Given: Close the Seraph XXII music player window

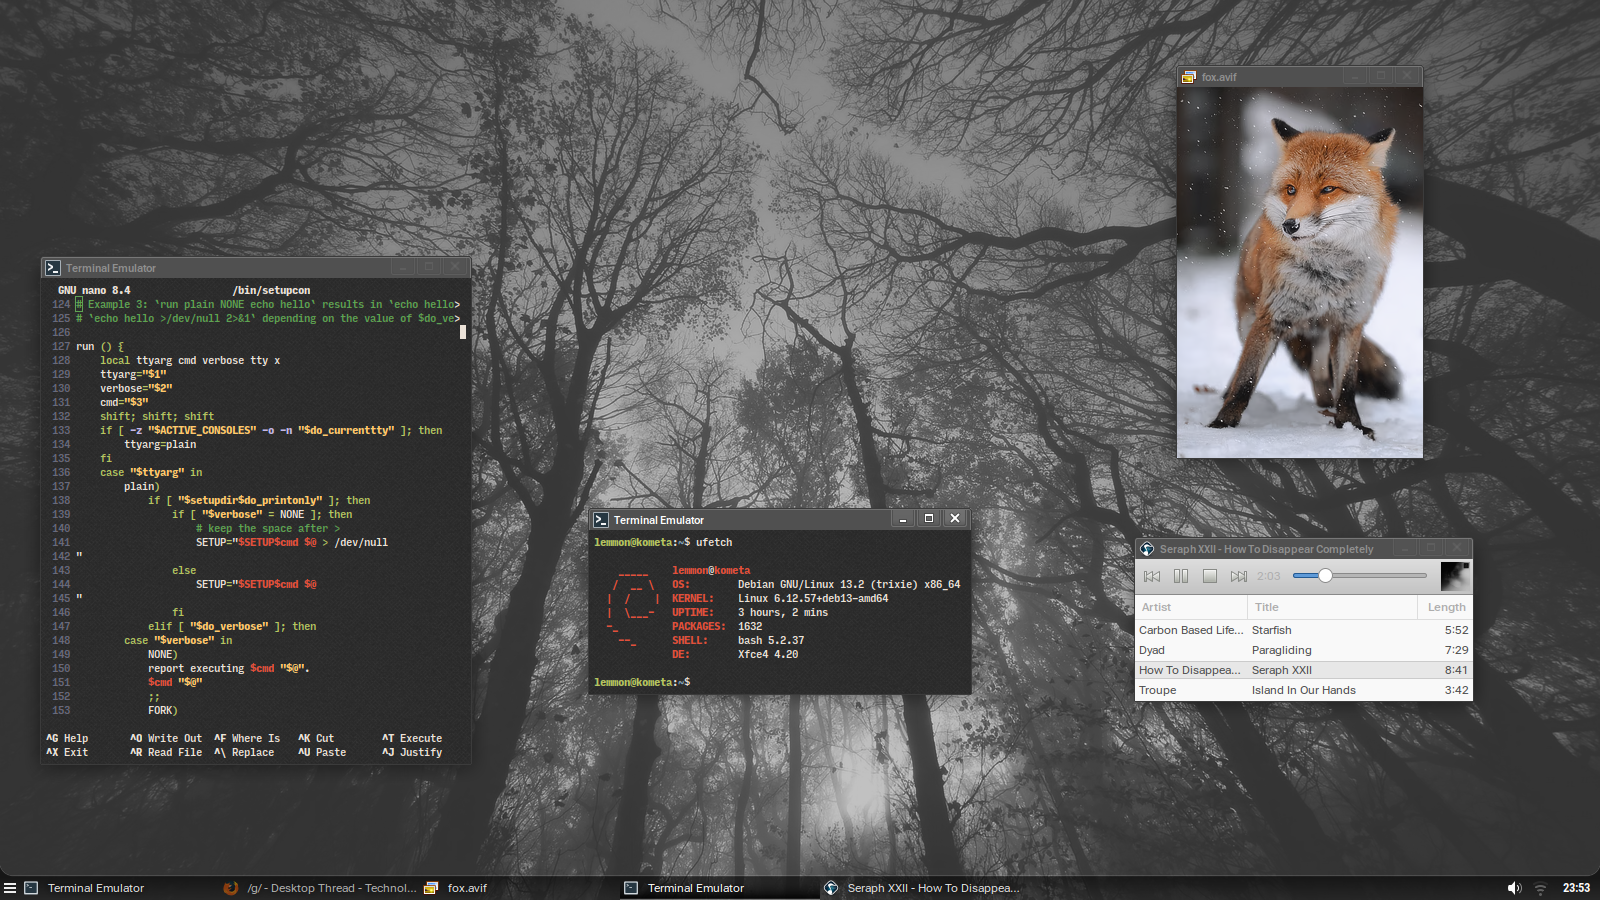Looking at the screenshot, I should click(x=1457, y=548).
